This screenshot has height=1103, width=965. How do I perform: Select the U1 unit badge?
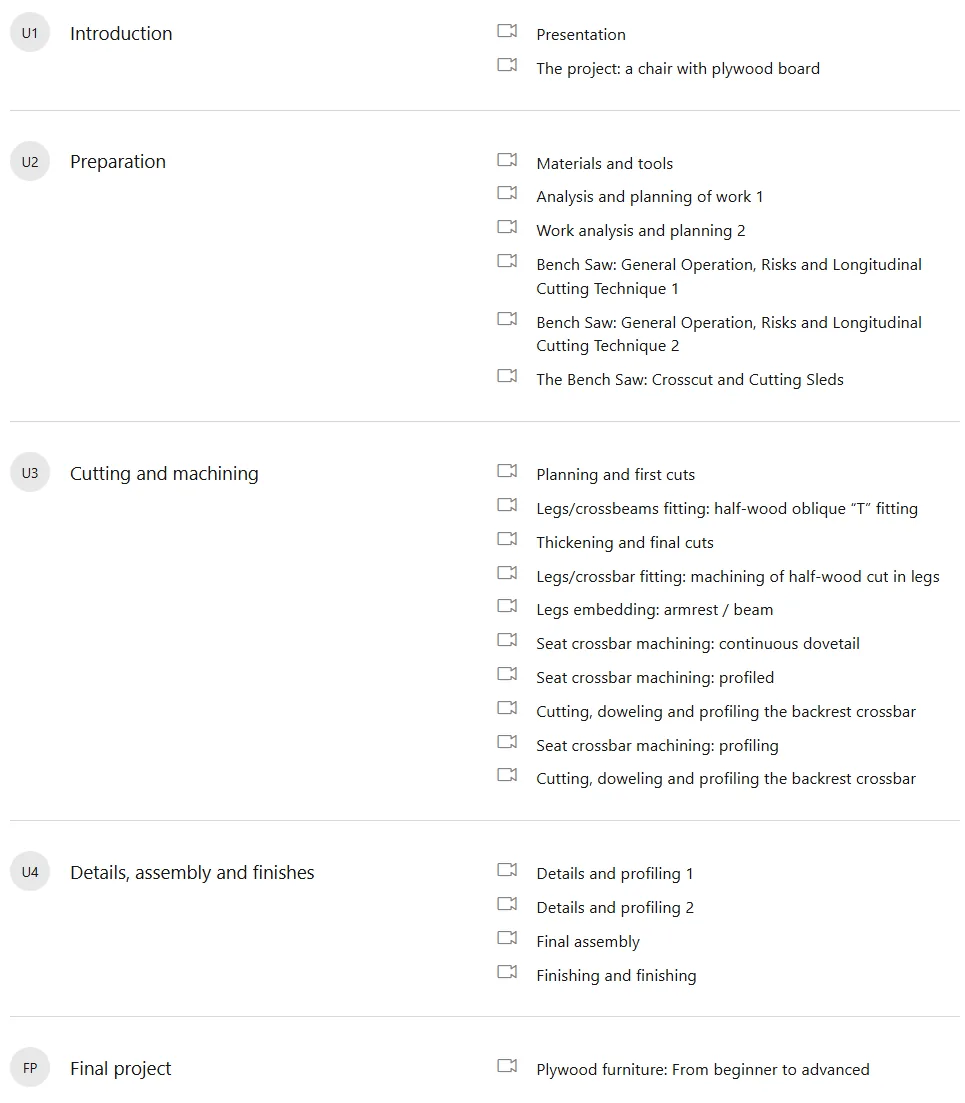tap(30, 33)
